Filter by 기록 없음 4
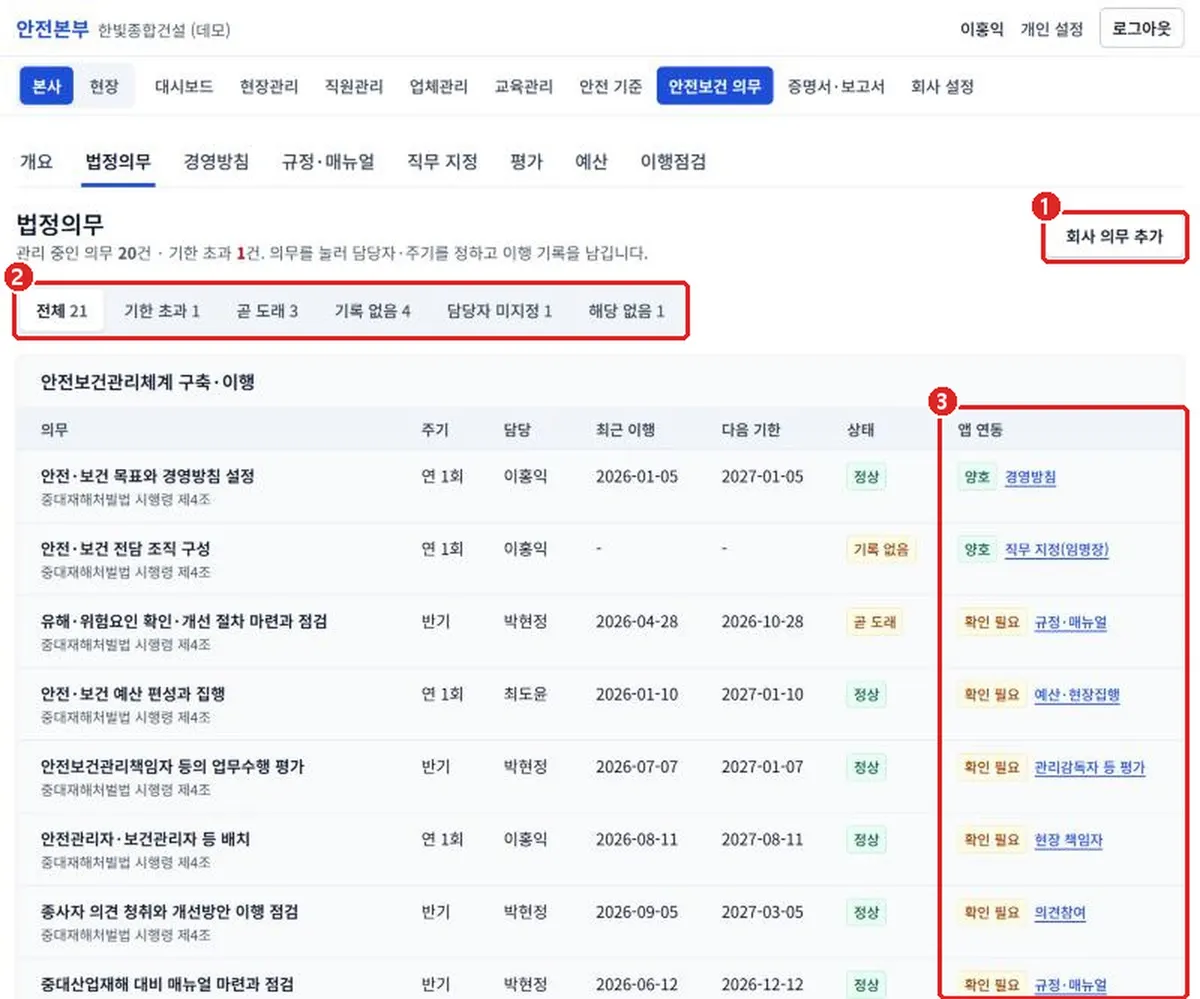1200x999 pixels. 373,311
